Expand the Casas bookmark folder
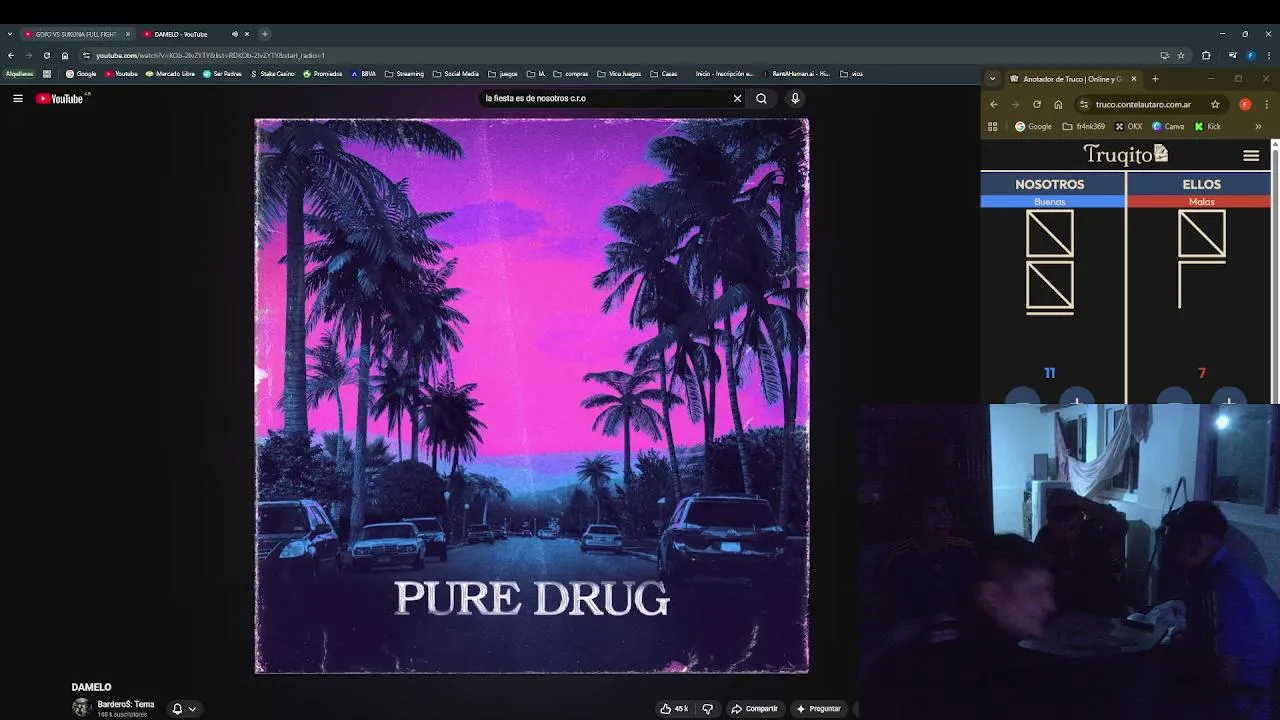This screenshot has width=1280, height=720. tap(663, 73)
